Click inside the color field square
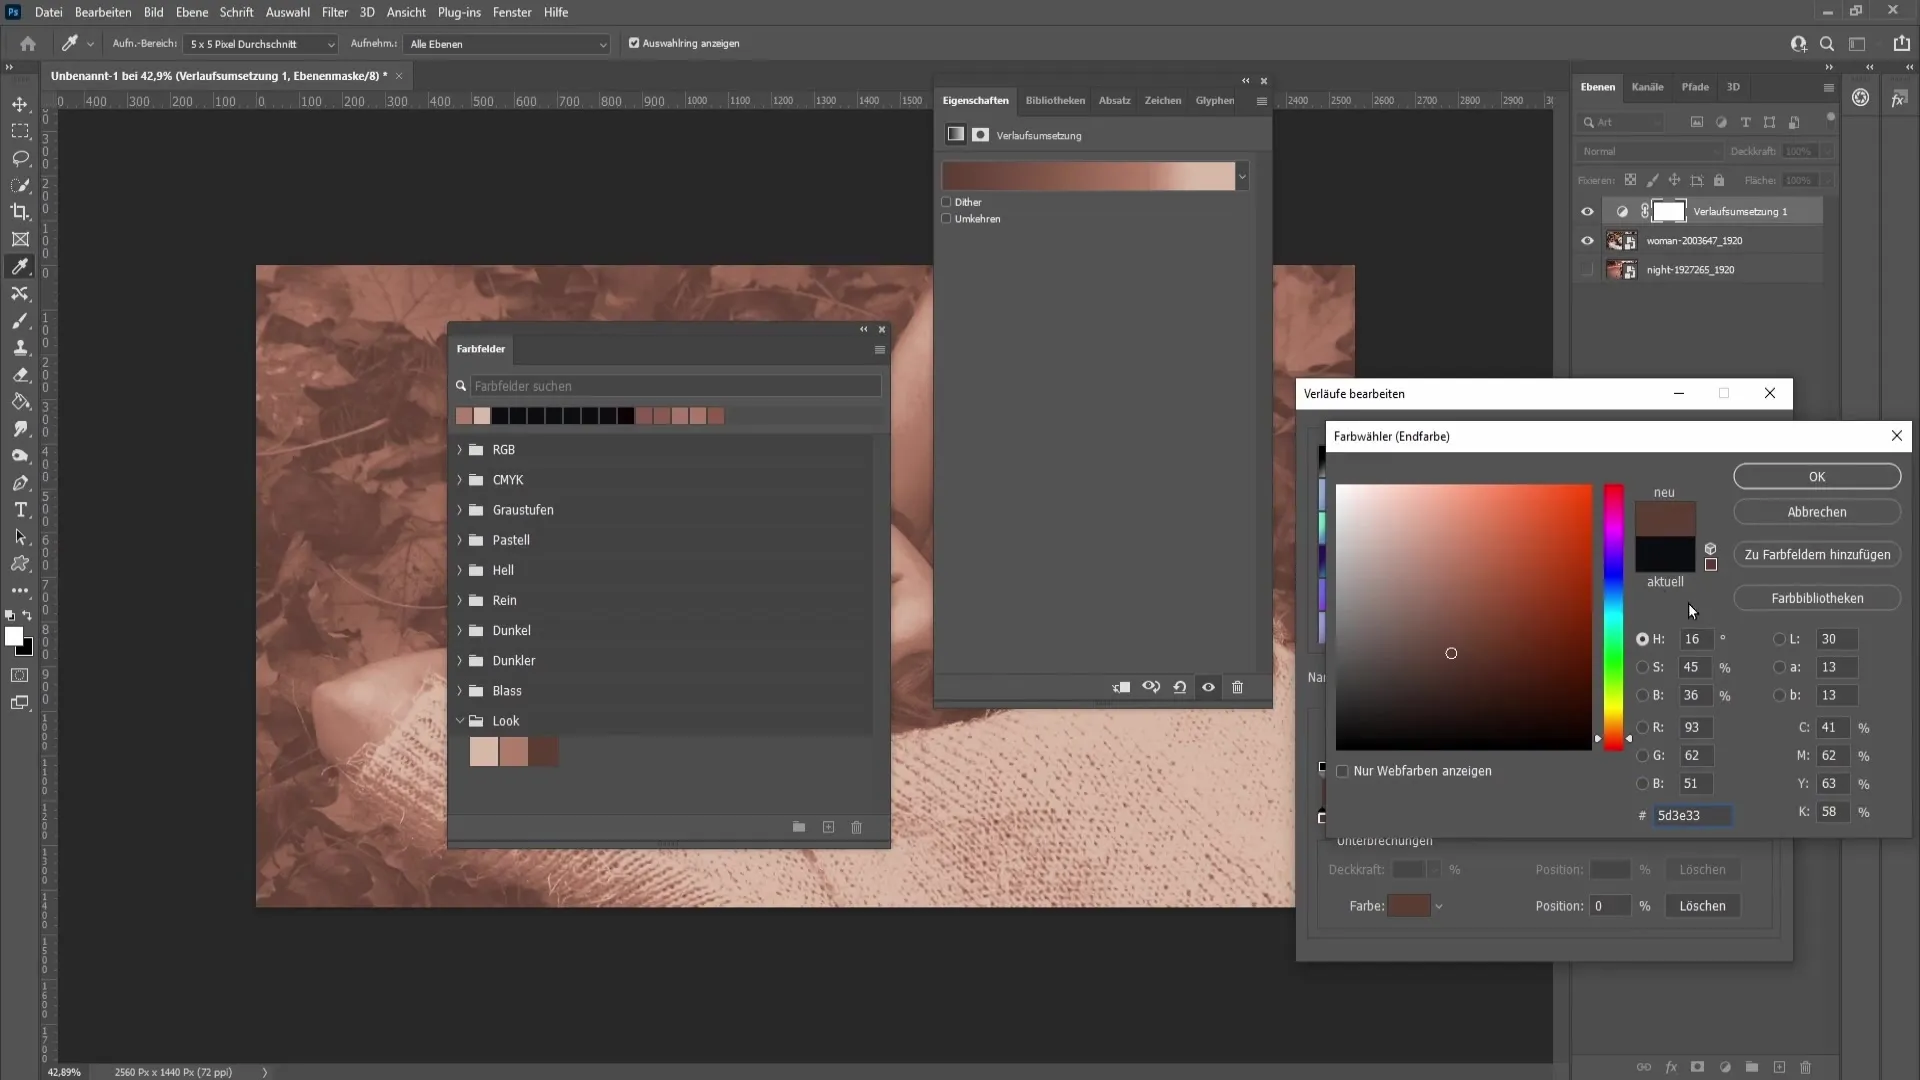The height and width of the screenshot is (1080, 1920). click(1463, 617)
